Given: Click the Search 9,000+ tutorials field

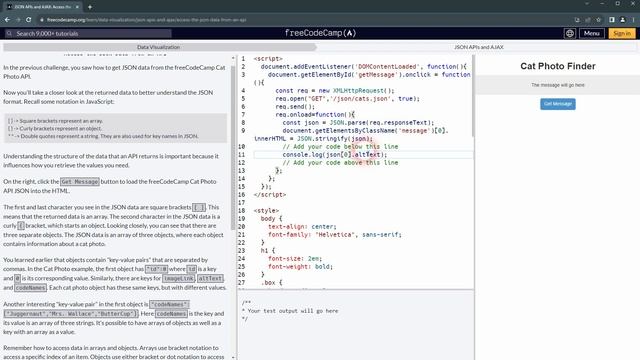Looking at the screenshot, I should 88,33.
